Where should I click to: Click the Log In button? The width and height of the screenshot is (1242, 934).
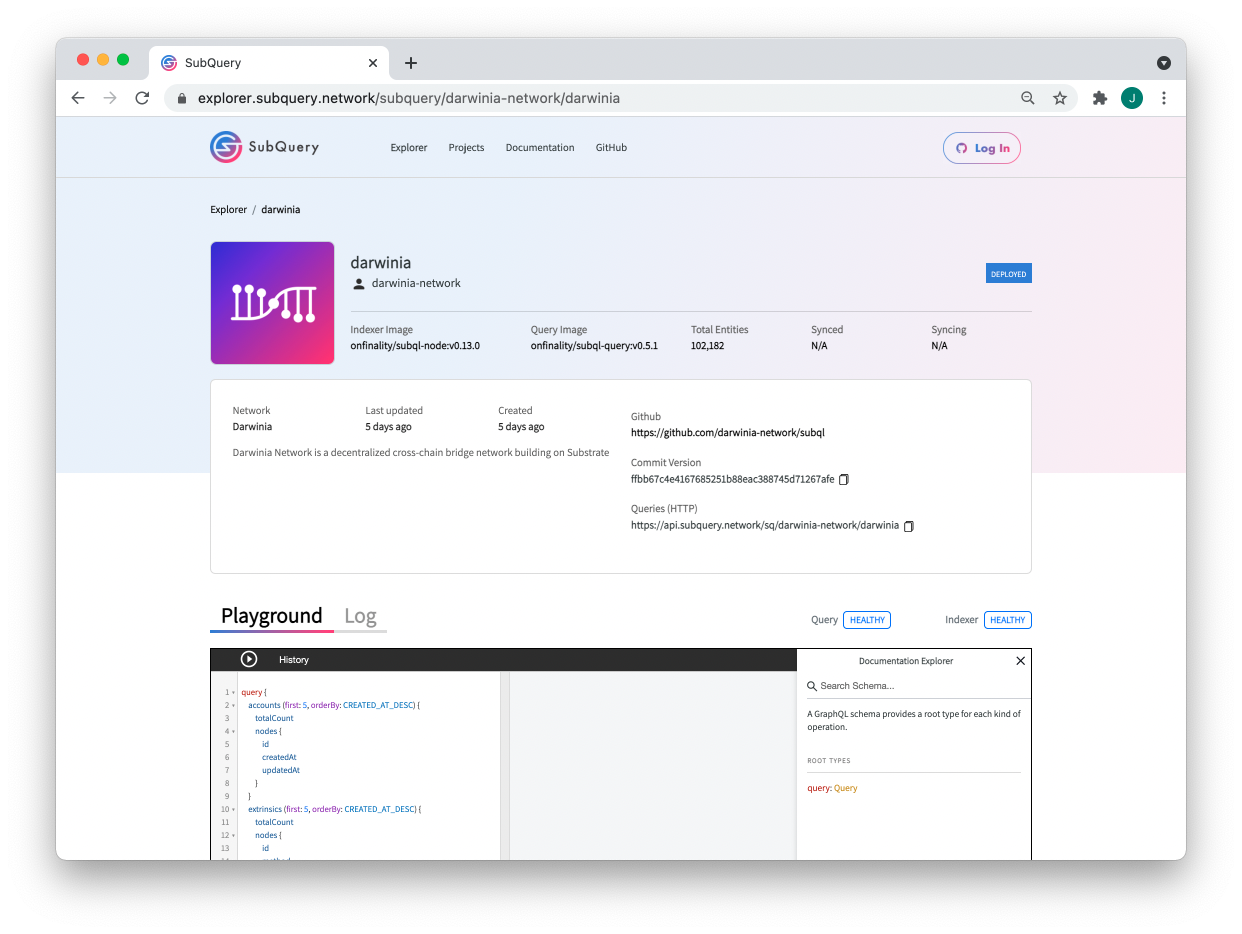[x=982, y=148]
